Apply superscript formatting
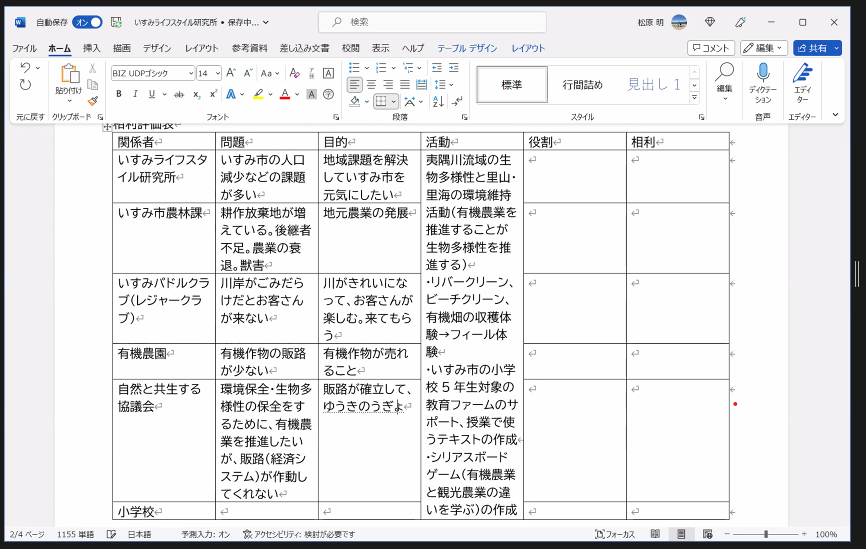This screenshot has width=866, height=549. (x=213, y=94)
